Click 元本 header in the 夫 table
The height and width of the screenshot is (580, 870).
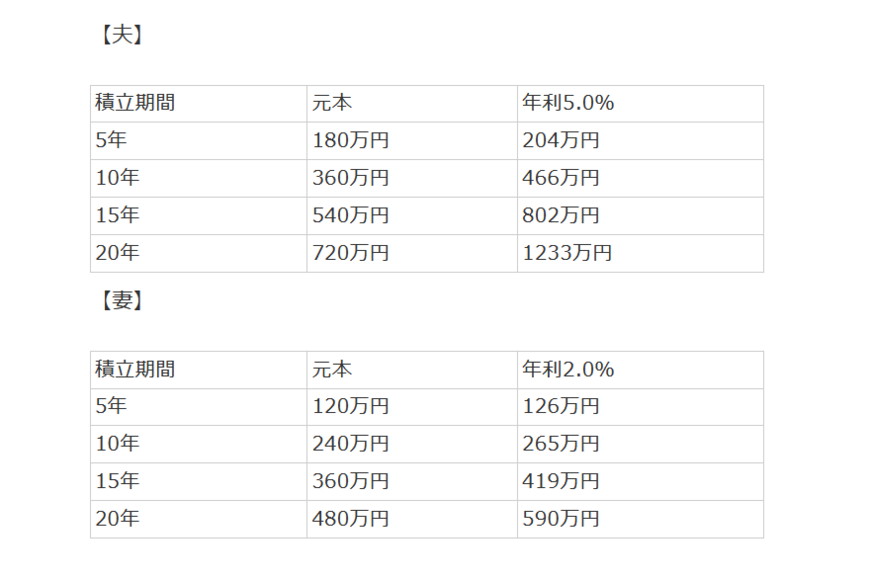click(x=332, y=103)
